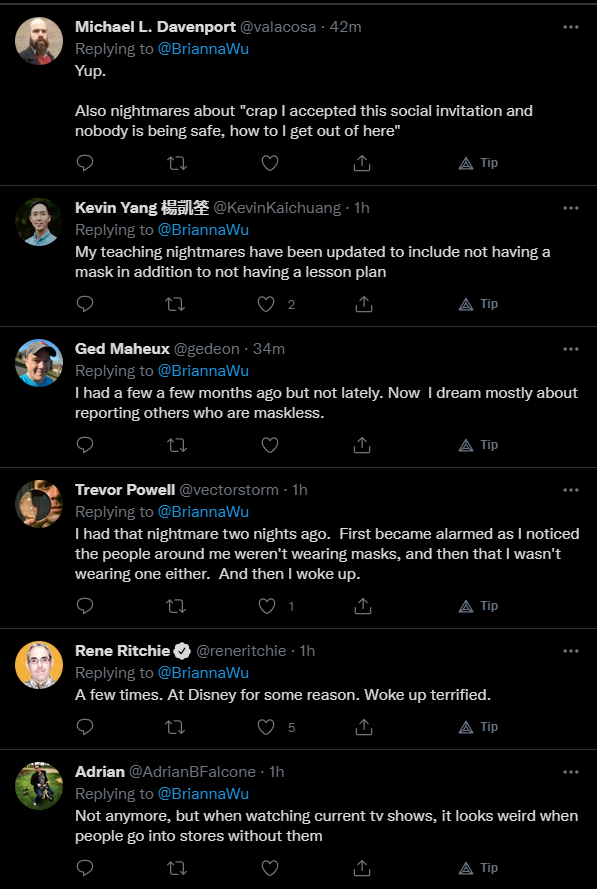Image resolution: width=597 pixels, height=889 pixels.
Task: Expand more options on Adrian's tweet
Action: tap(570, 772)
